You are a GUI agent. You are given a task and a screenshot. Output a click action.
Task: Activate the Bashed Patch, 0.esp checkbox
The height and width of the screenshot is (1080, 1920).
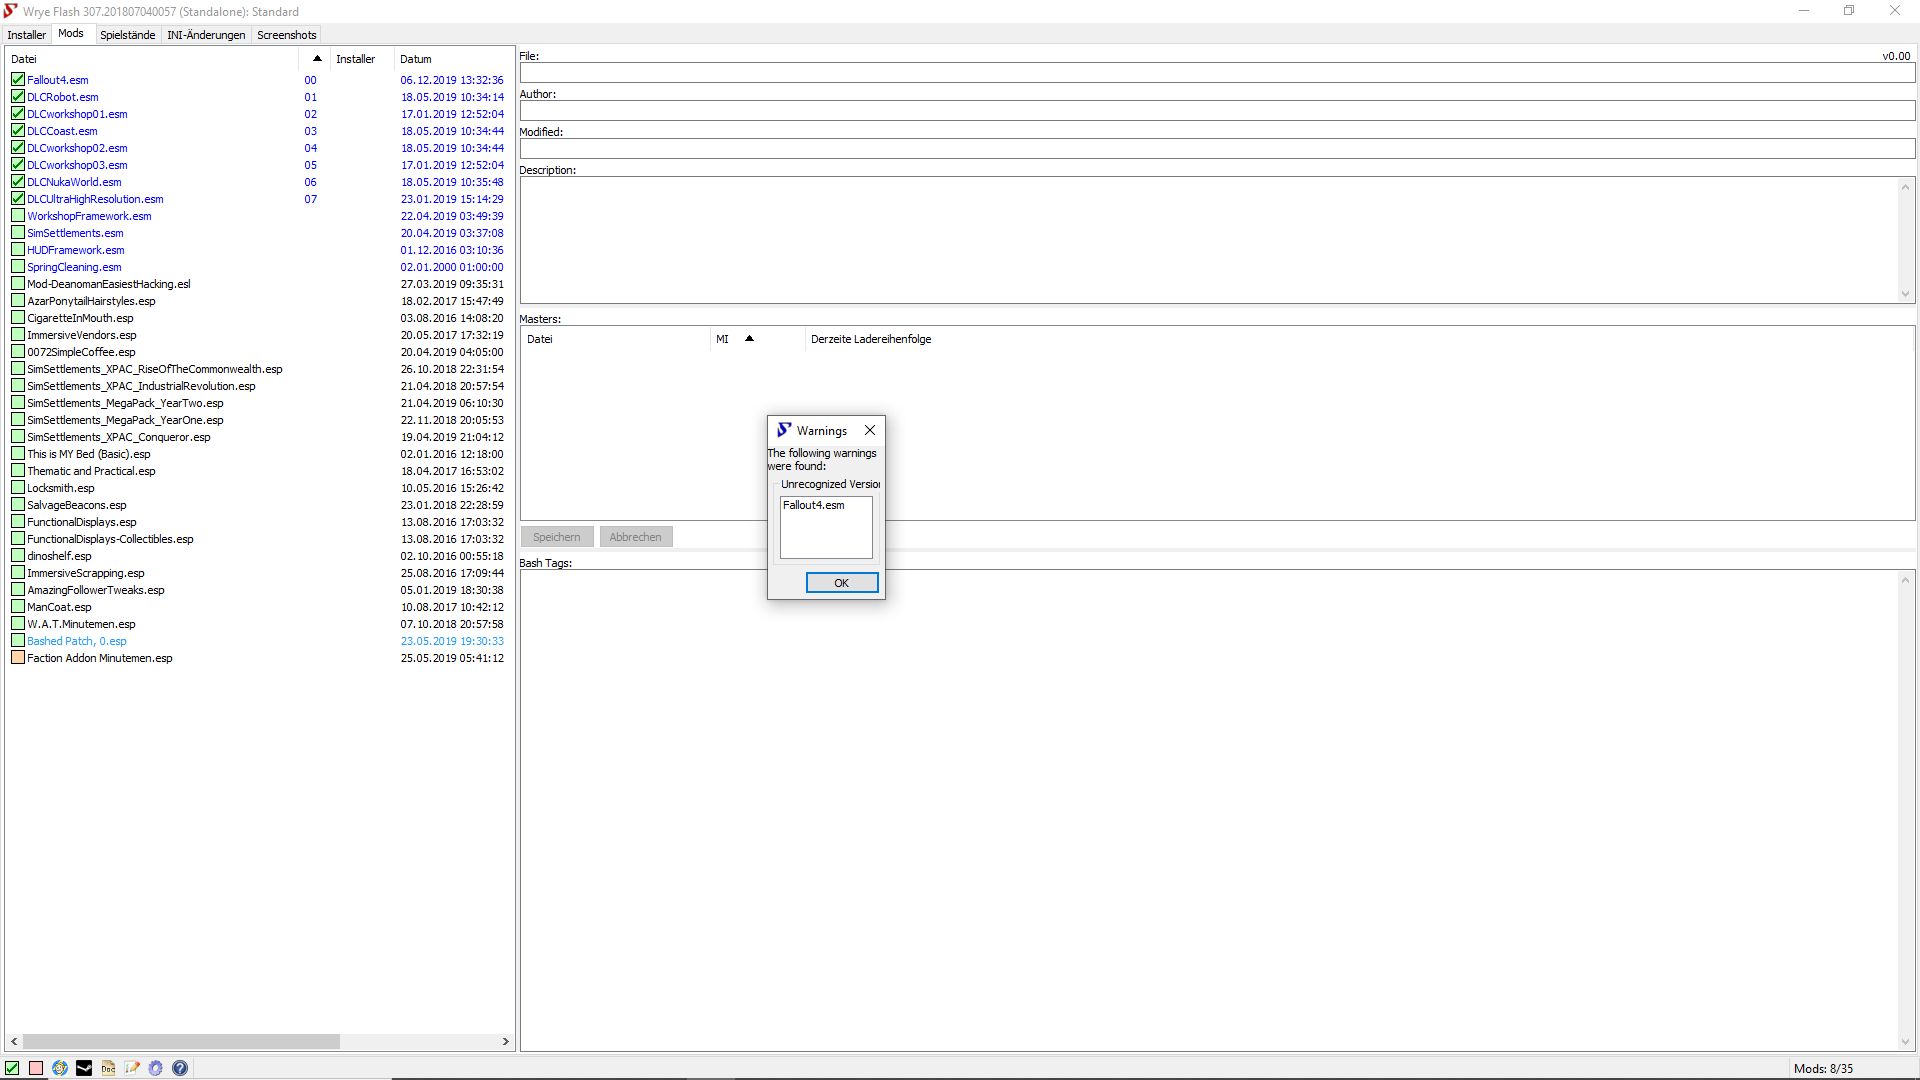tap(18, 641)
